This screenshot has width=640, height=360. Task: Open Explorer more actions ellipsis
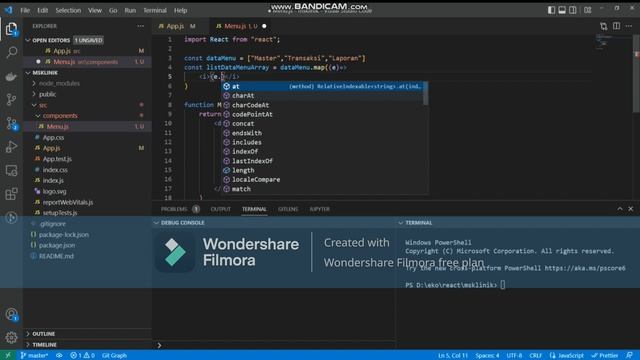pos(141,26)
